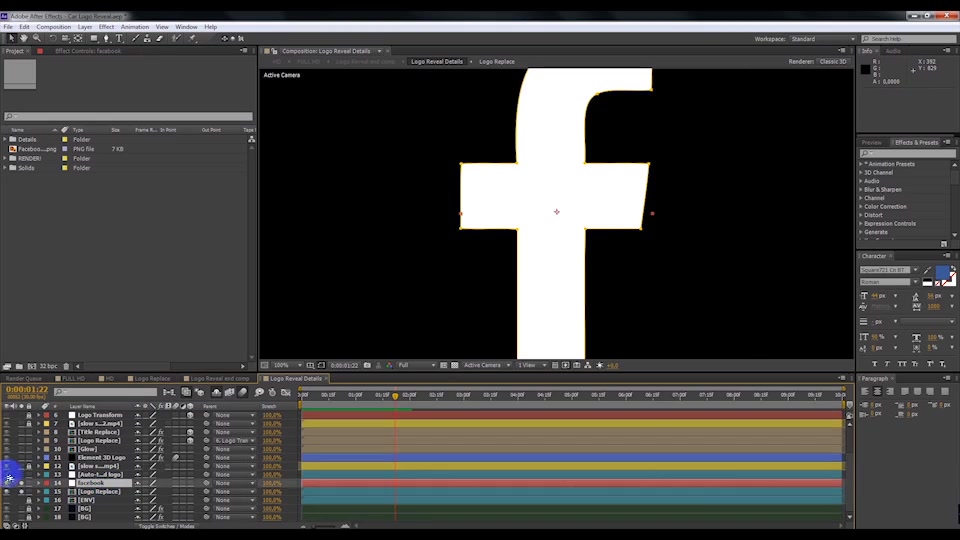Select the Pen tool
The width and height of the screenshot is (960, 540).
107,39
